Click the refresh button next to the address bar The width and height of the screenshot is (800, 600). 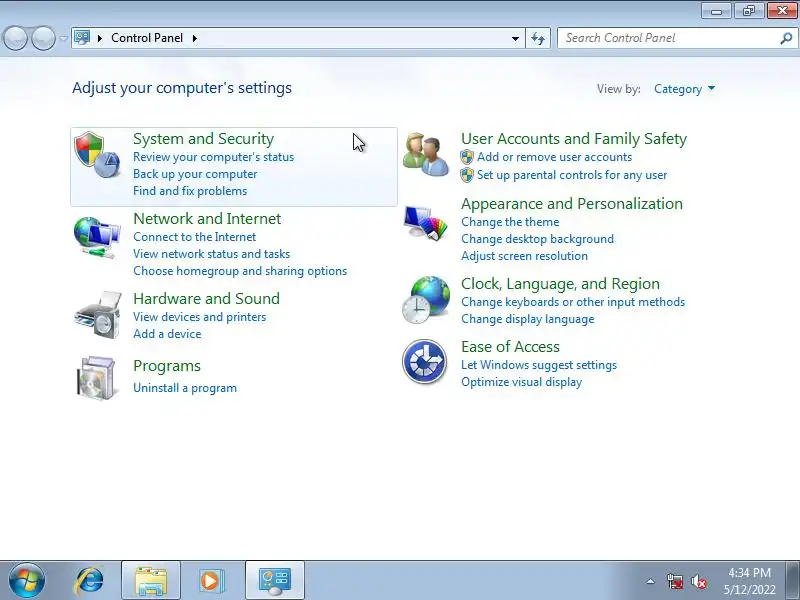pyautogui.click(x=538, y=38)
